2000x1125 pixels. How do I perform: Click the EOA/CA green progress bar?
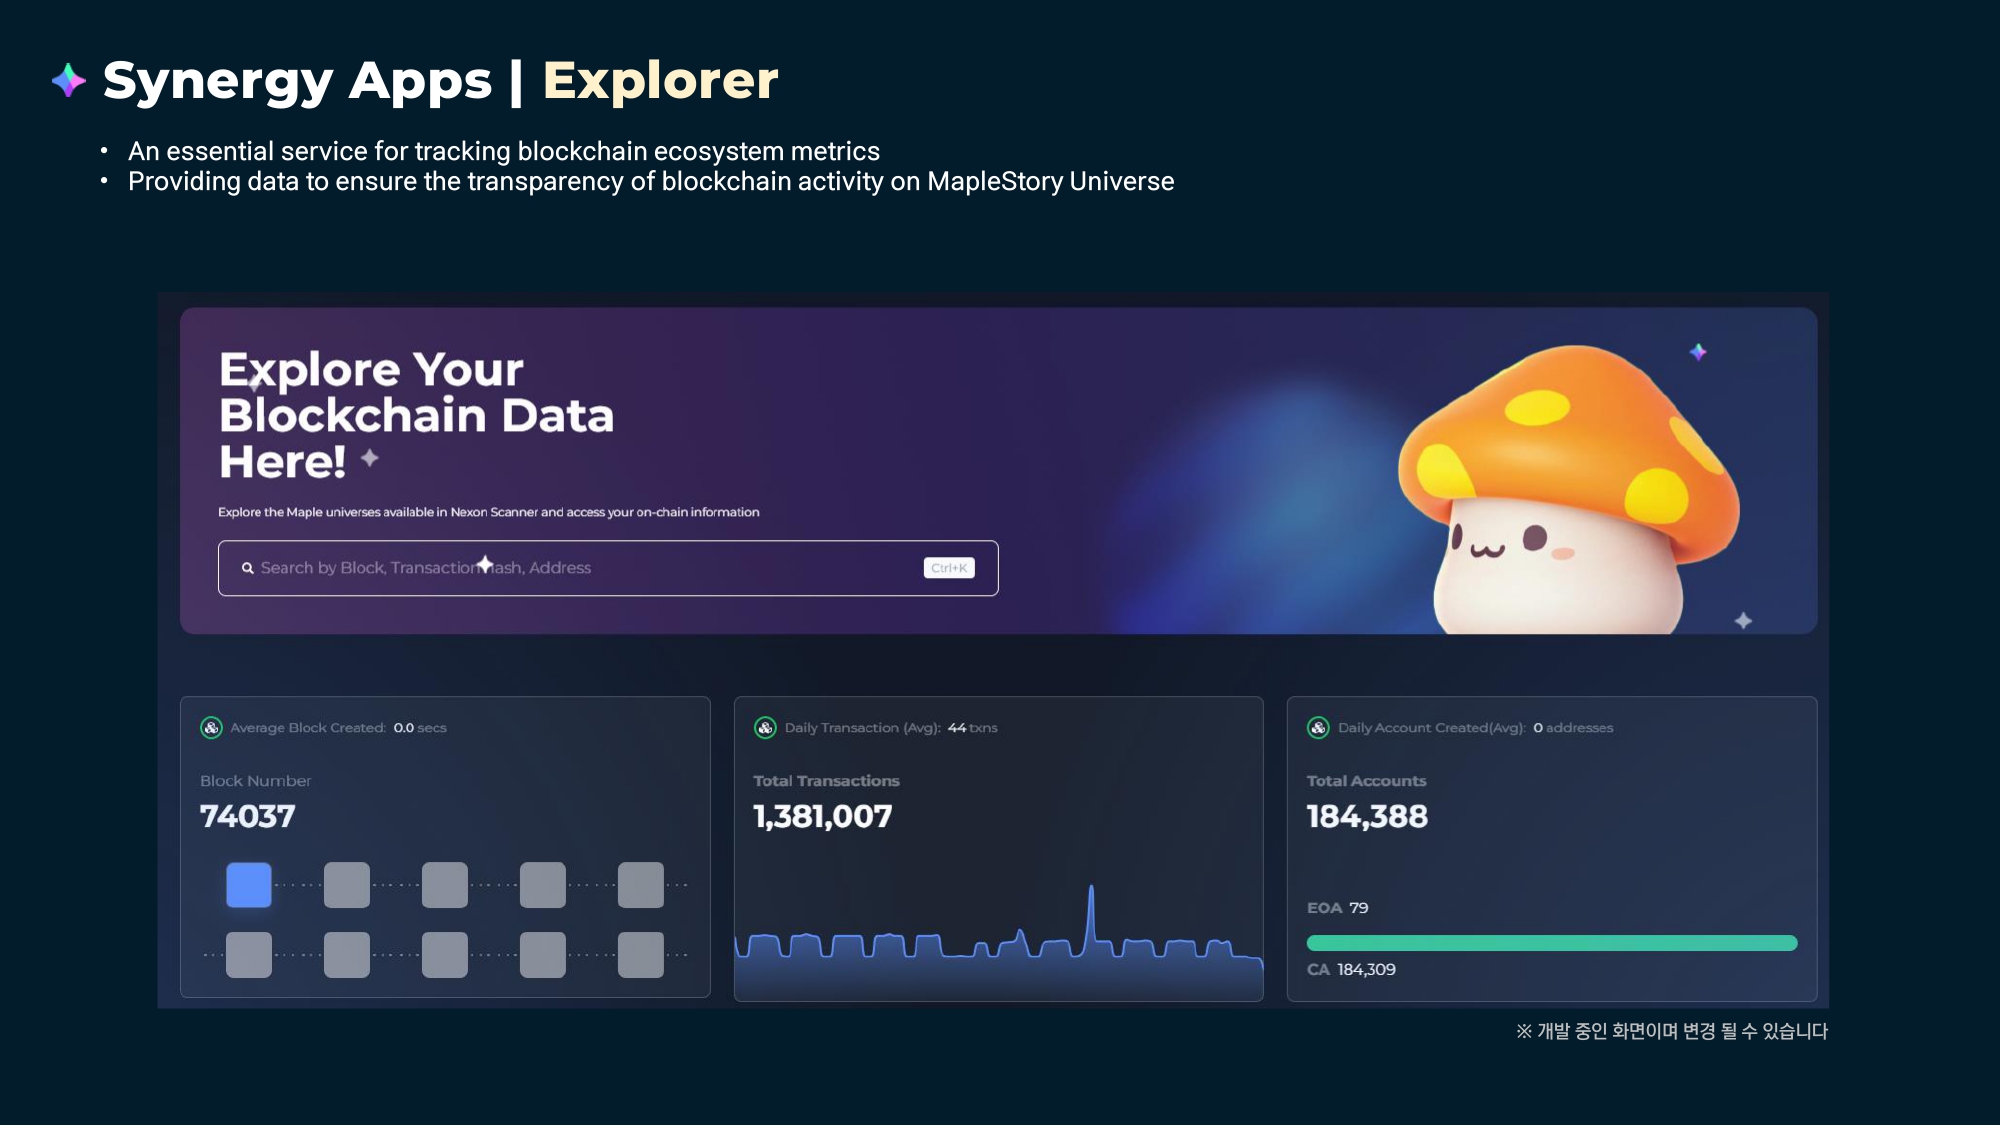1551,943
